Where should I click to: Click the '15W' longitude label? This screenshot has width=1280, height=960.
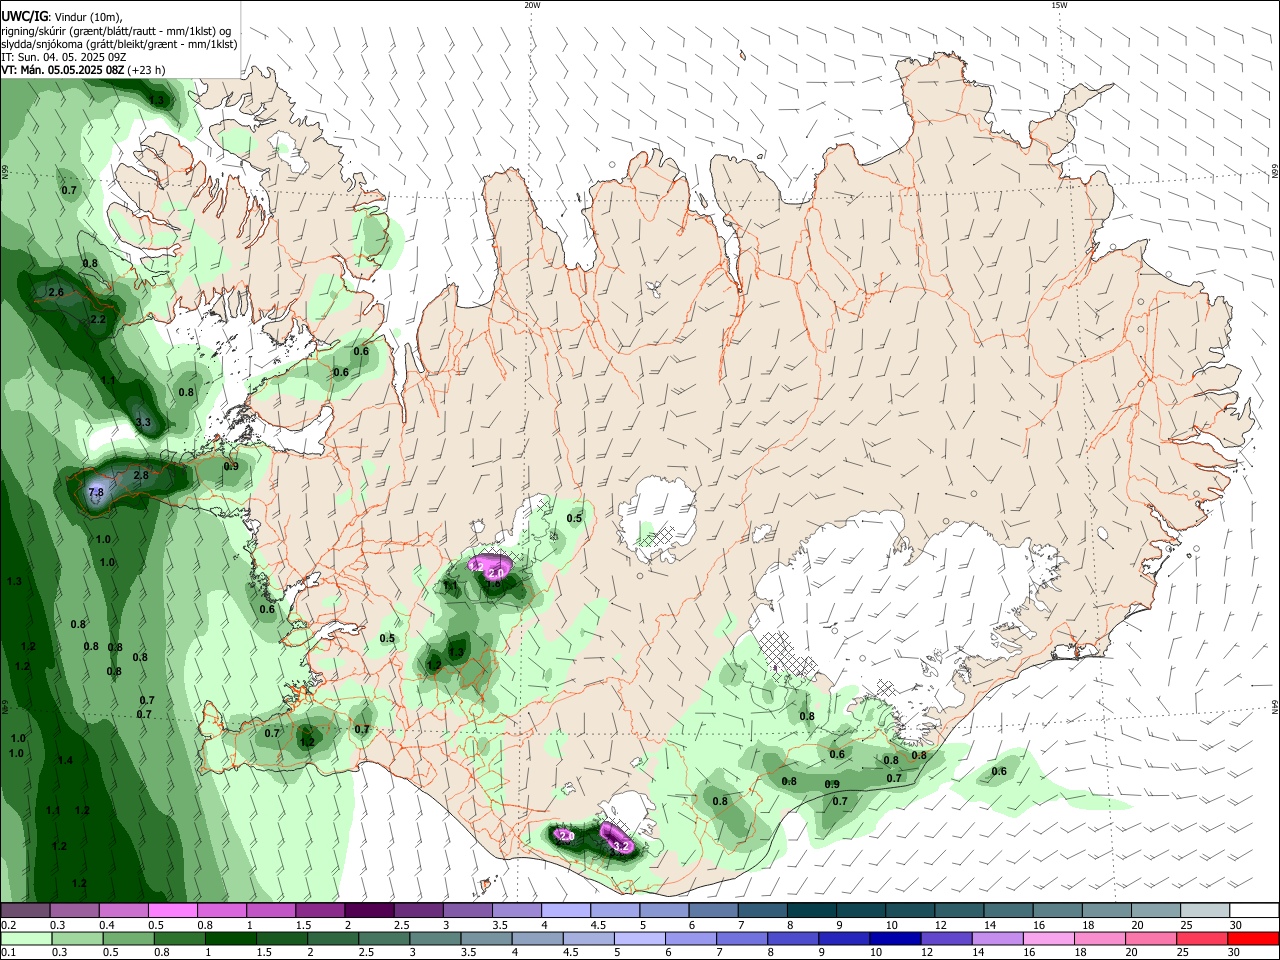click(x=1059, y=5)
